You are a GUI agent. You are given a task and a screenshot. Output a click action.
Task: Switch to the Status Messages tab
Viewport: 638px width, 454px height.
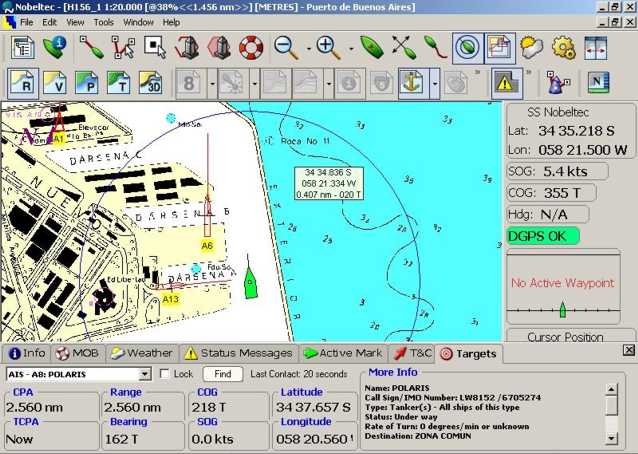point(239,353)
